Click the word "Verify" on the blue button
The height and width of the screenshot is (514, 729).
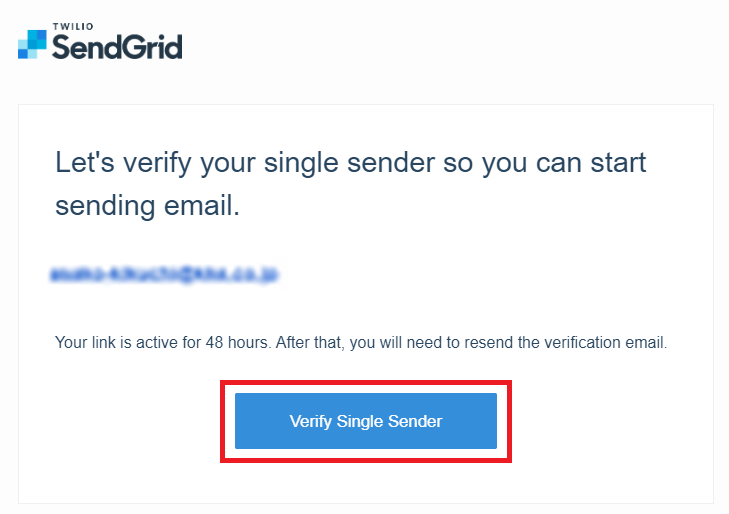pos(311,422)
